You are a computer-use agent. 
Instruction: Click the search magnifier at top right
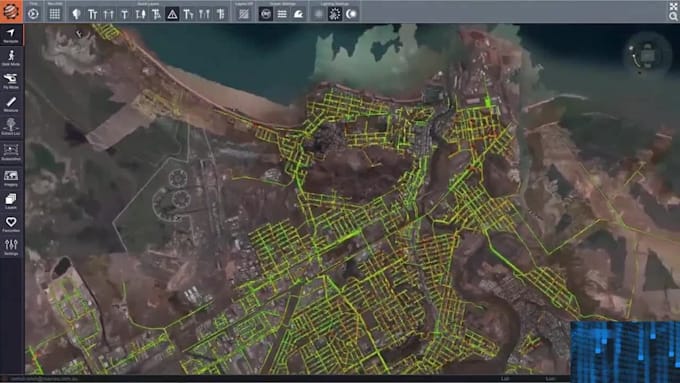click(x=673, y=16)
